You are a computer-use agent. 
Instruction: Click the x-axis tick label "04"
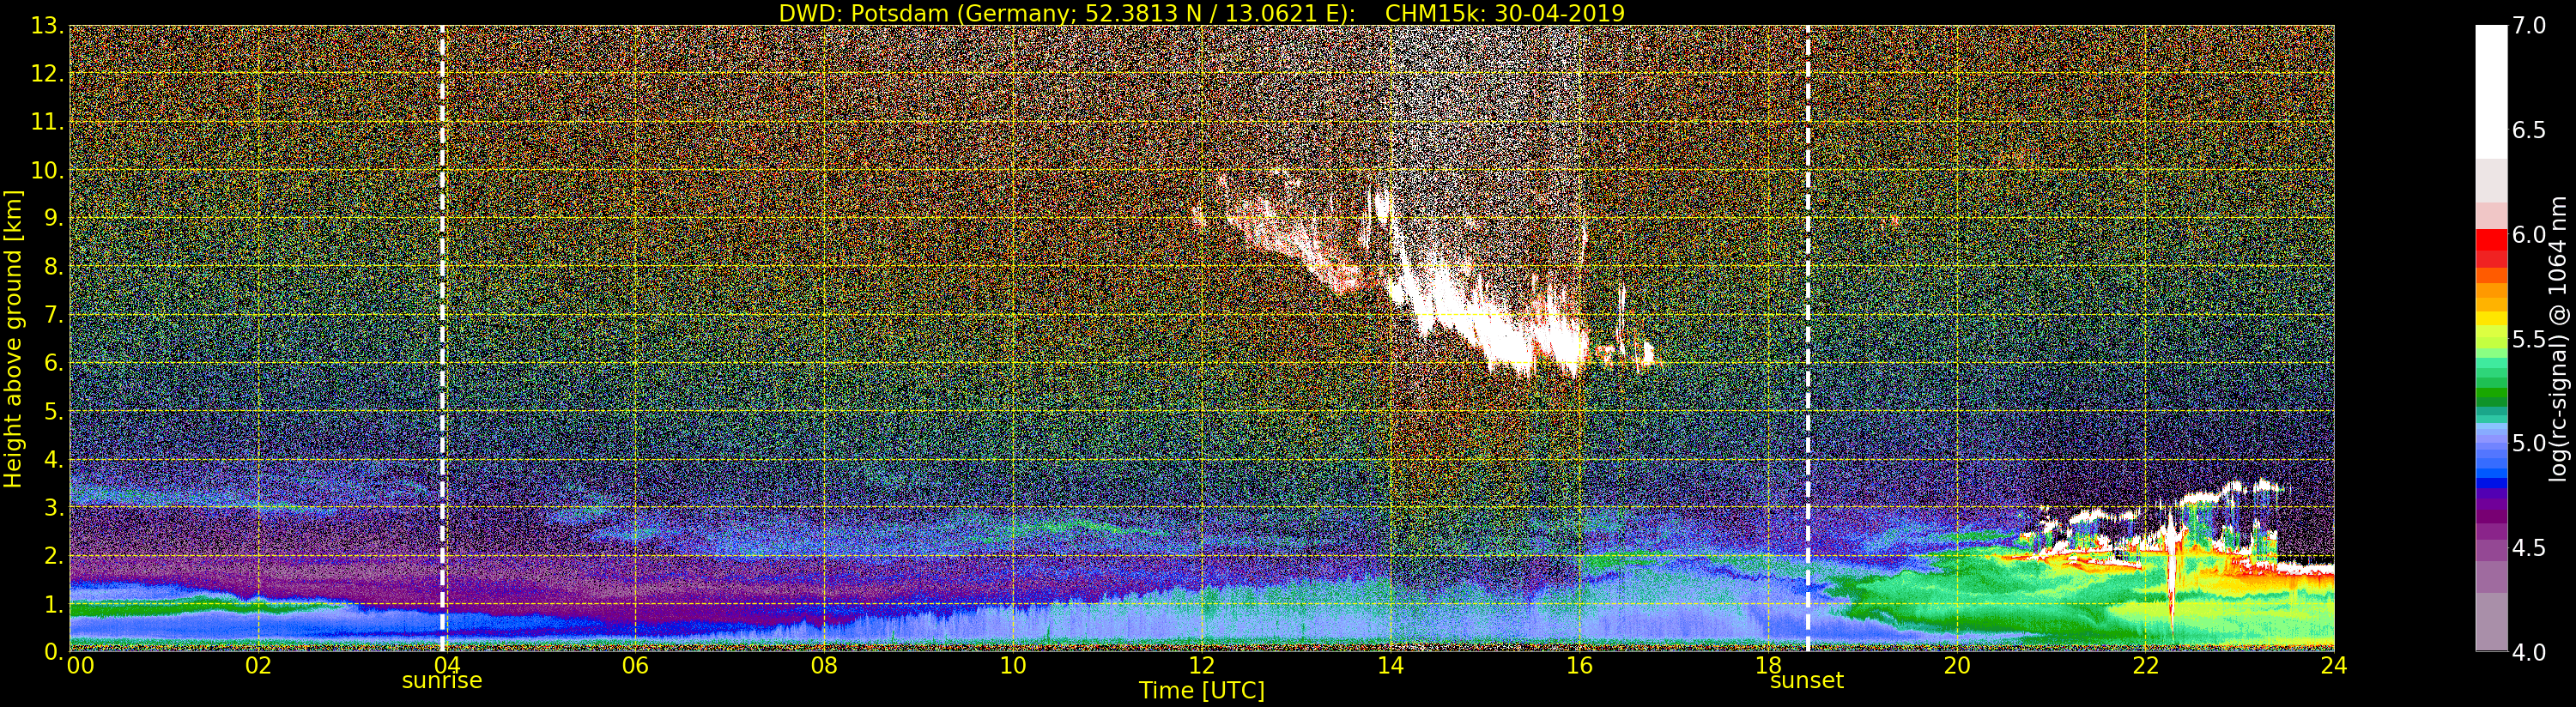[447, 666]
